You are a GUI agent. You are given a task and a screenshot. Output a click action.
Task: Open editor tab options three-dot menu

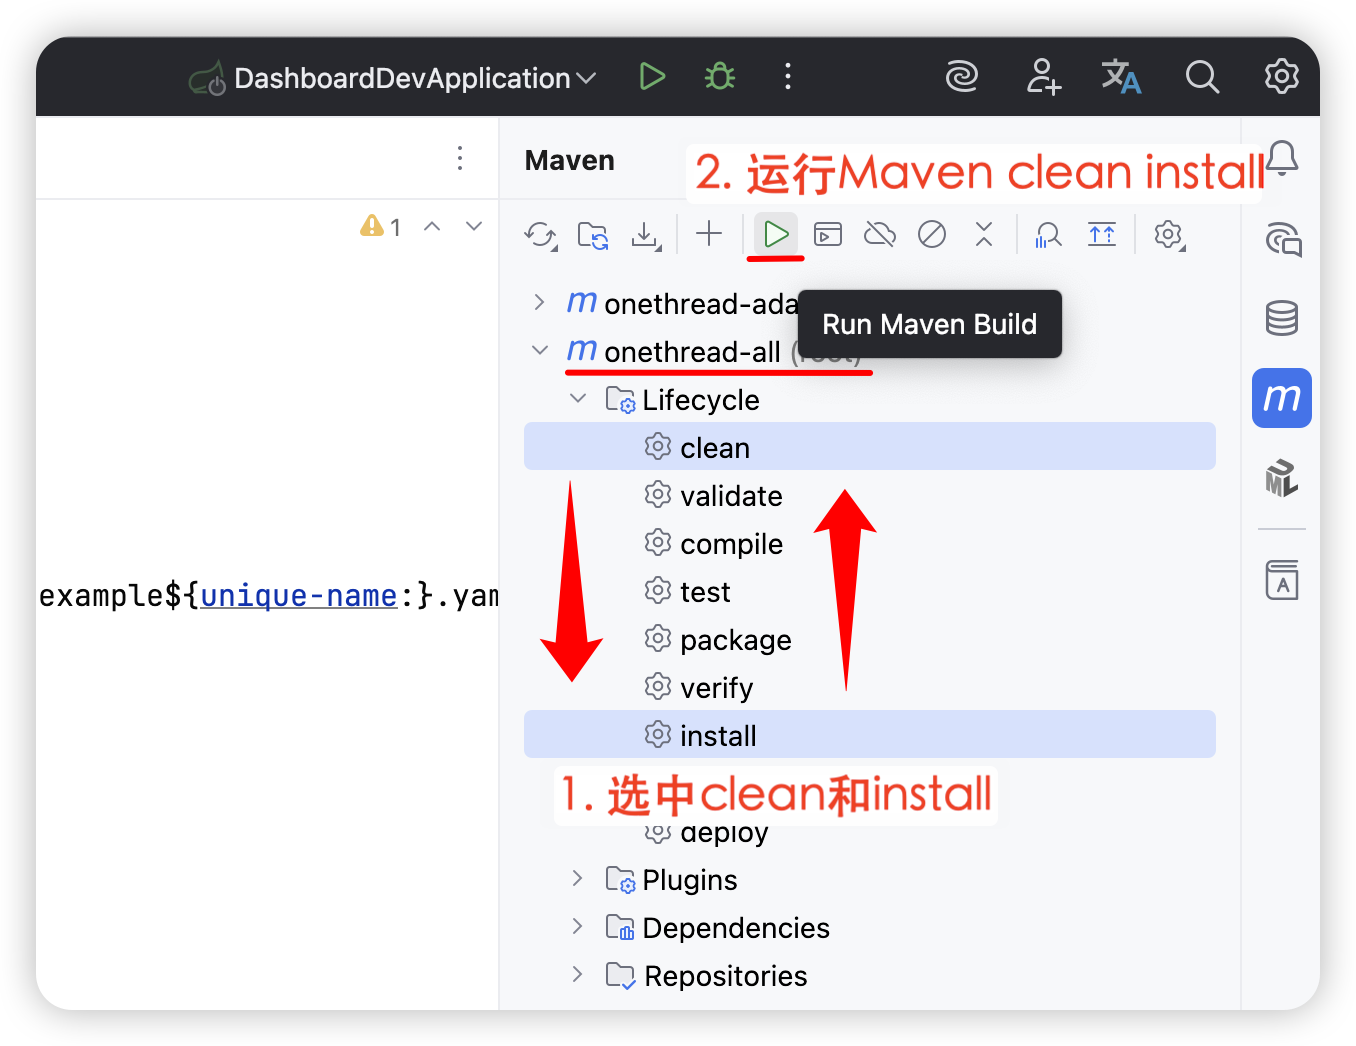(460, 158)
